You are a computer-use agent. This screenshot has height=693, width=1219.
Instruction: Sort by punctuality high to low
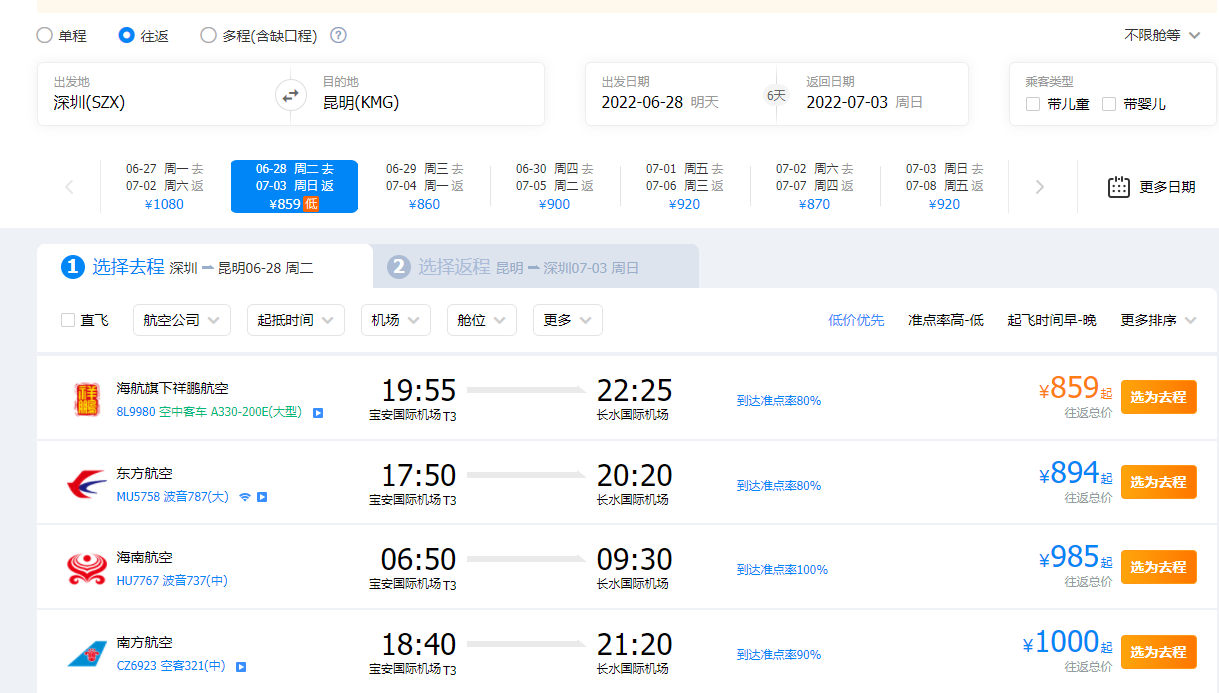[945, 320]
